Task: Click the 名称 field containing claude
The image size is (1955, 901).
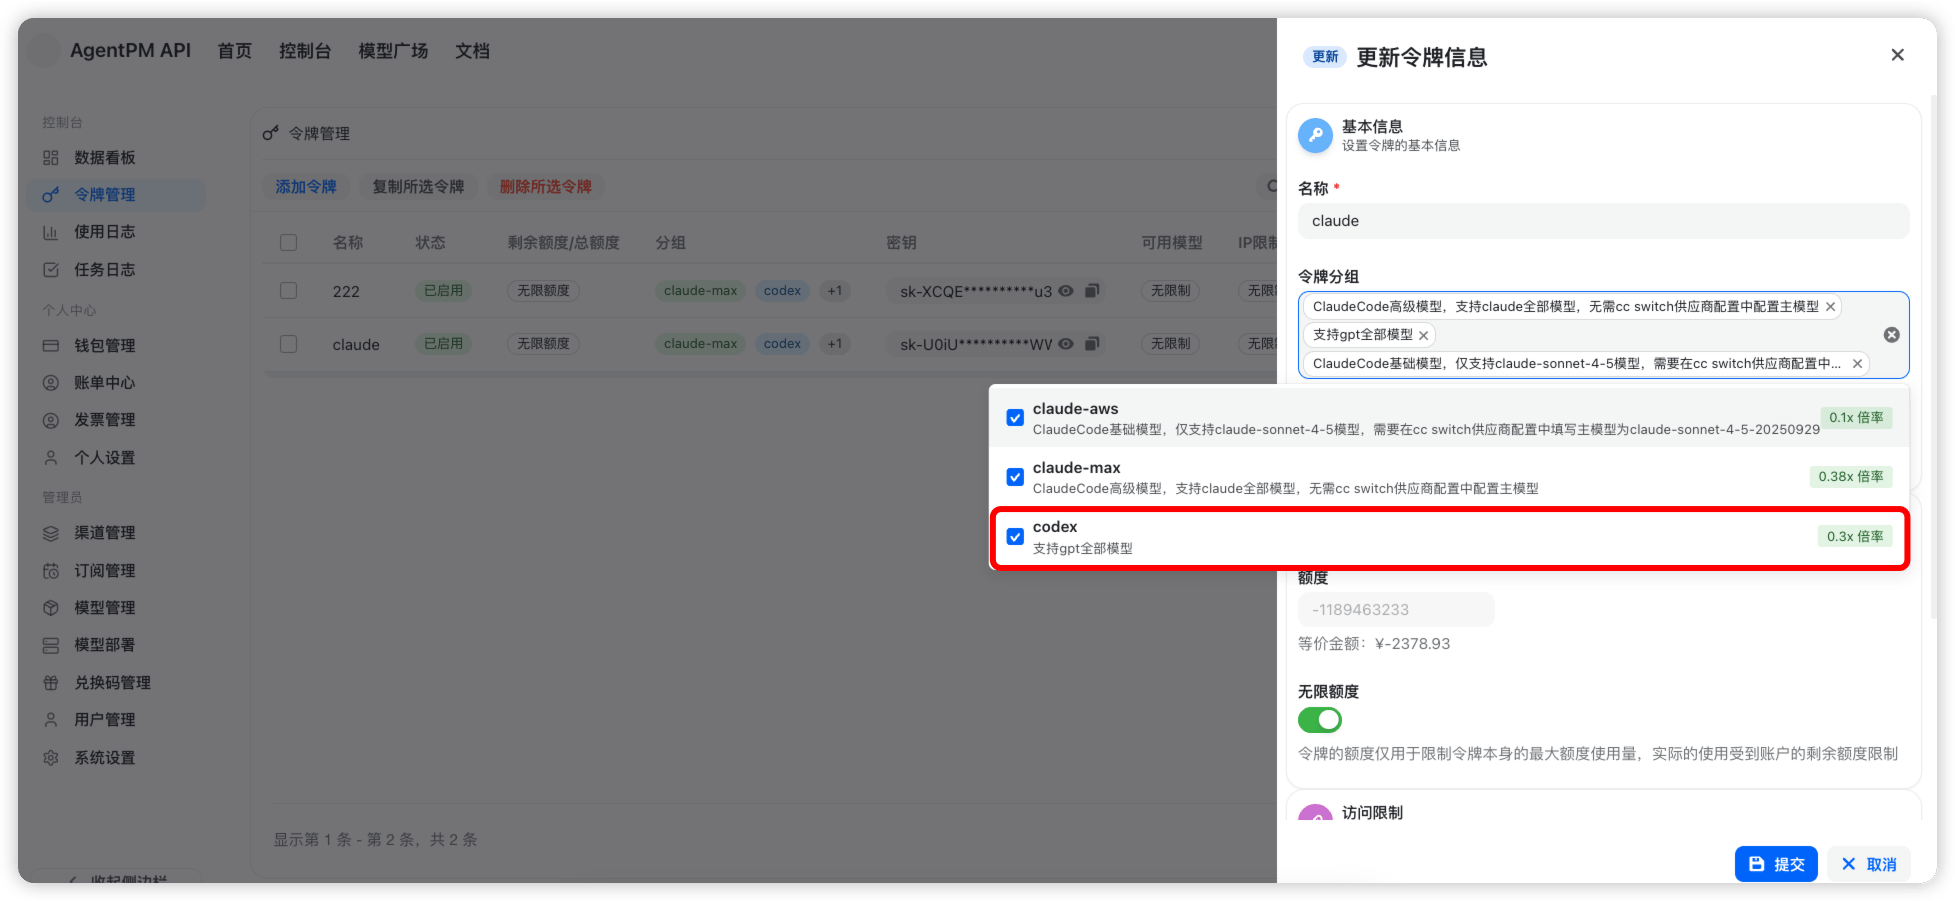Action: 1603,221
